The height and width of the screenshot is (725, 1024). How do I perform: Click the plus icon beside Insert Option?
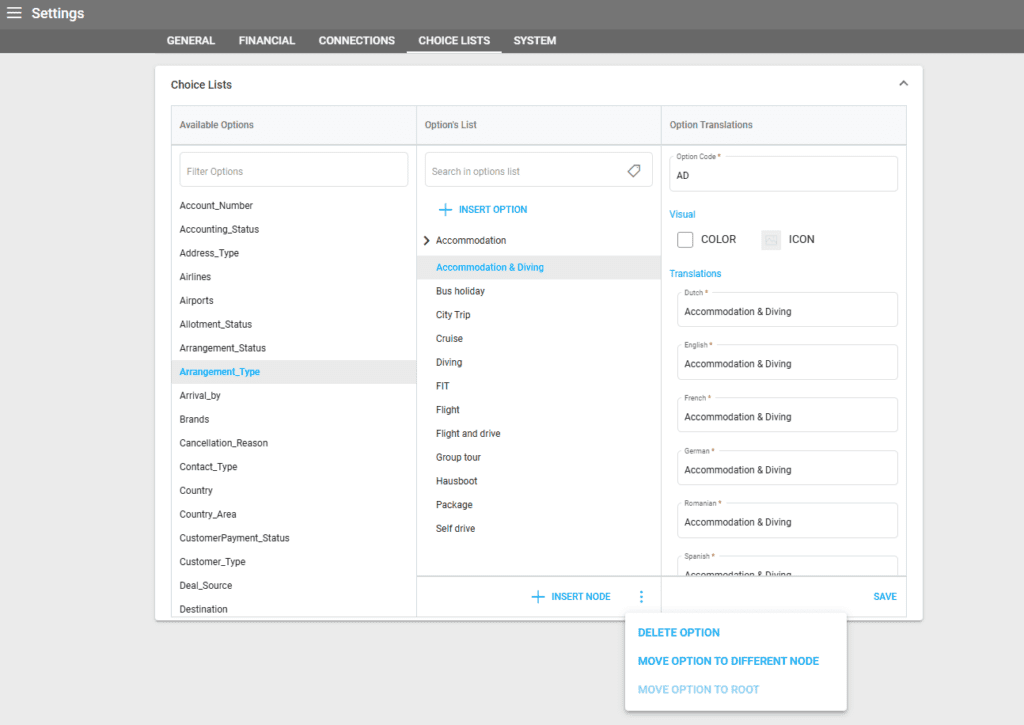[445, 210]
